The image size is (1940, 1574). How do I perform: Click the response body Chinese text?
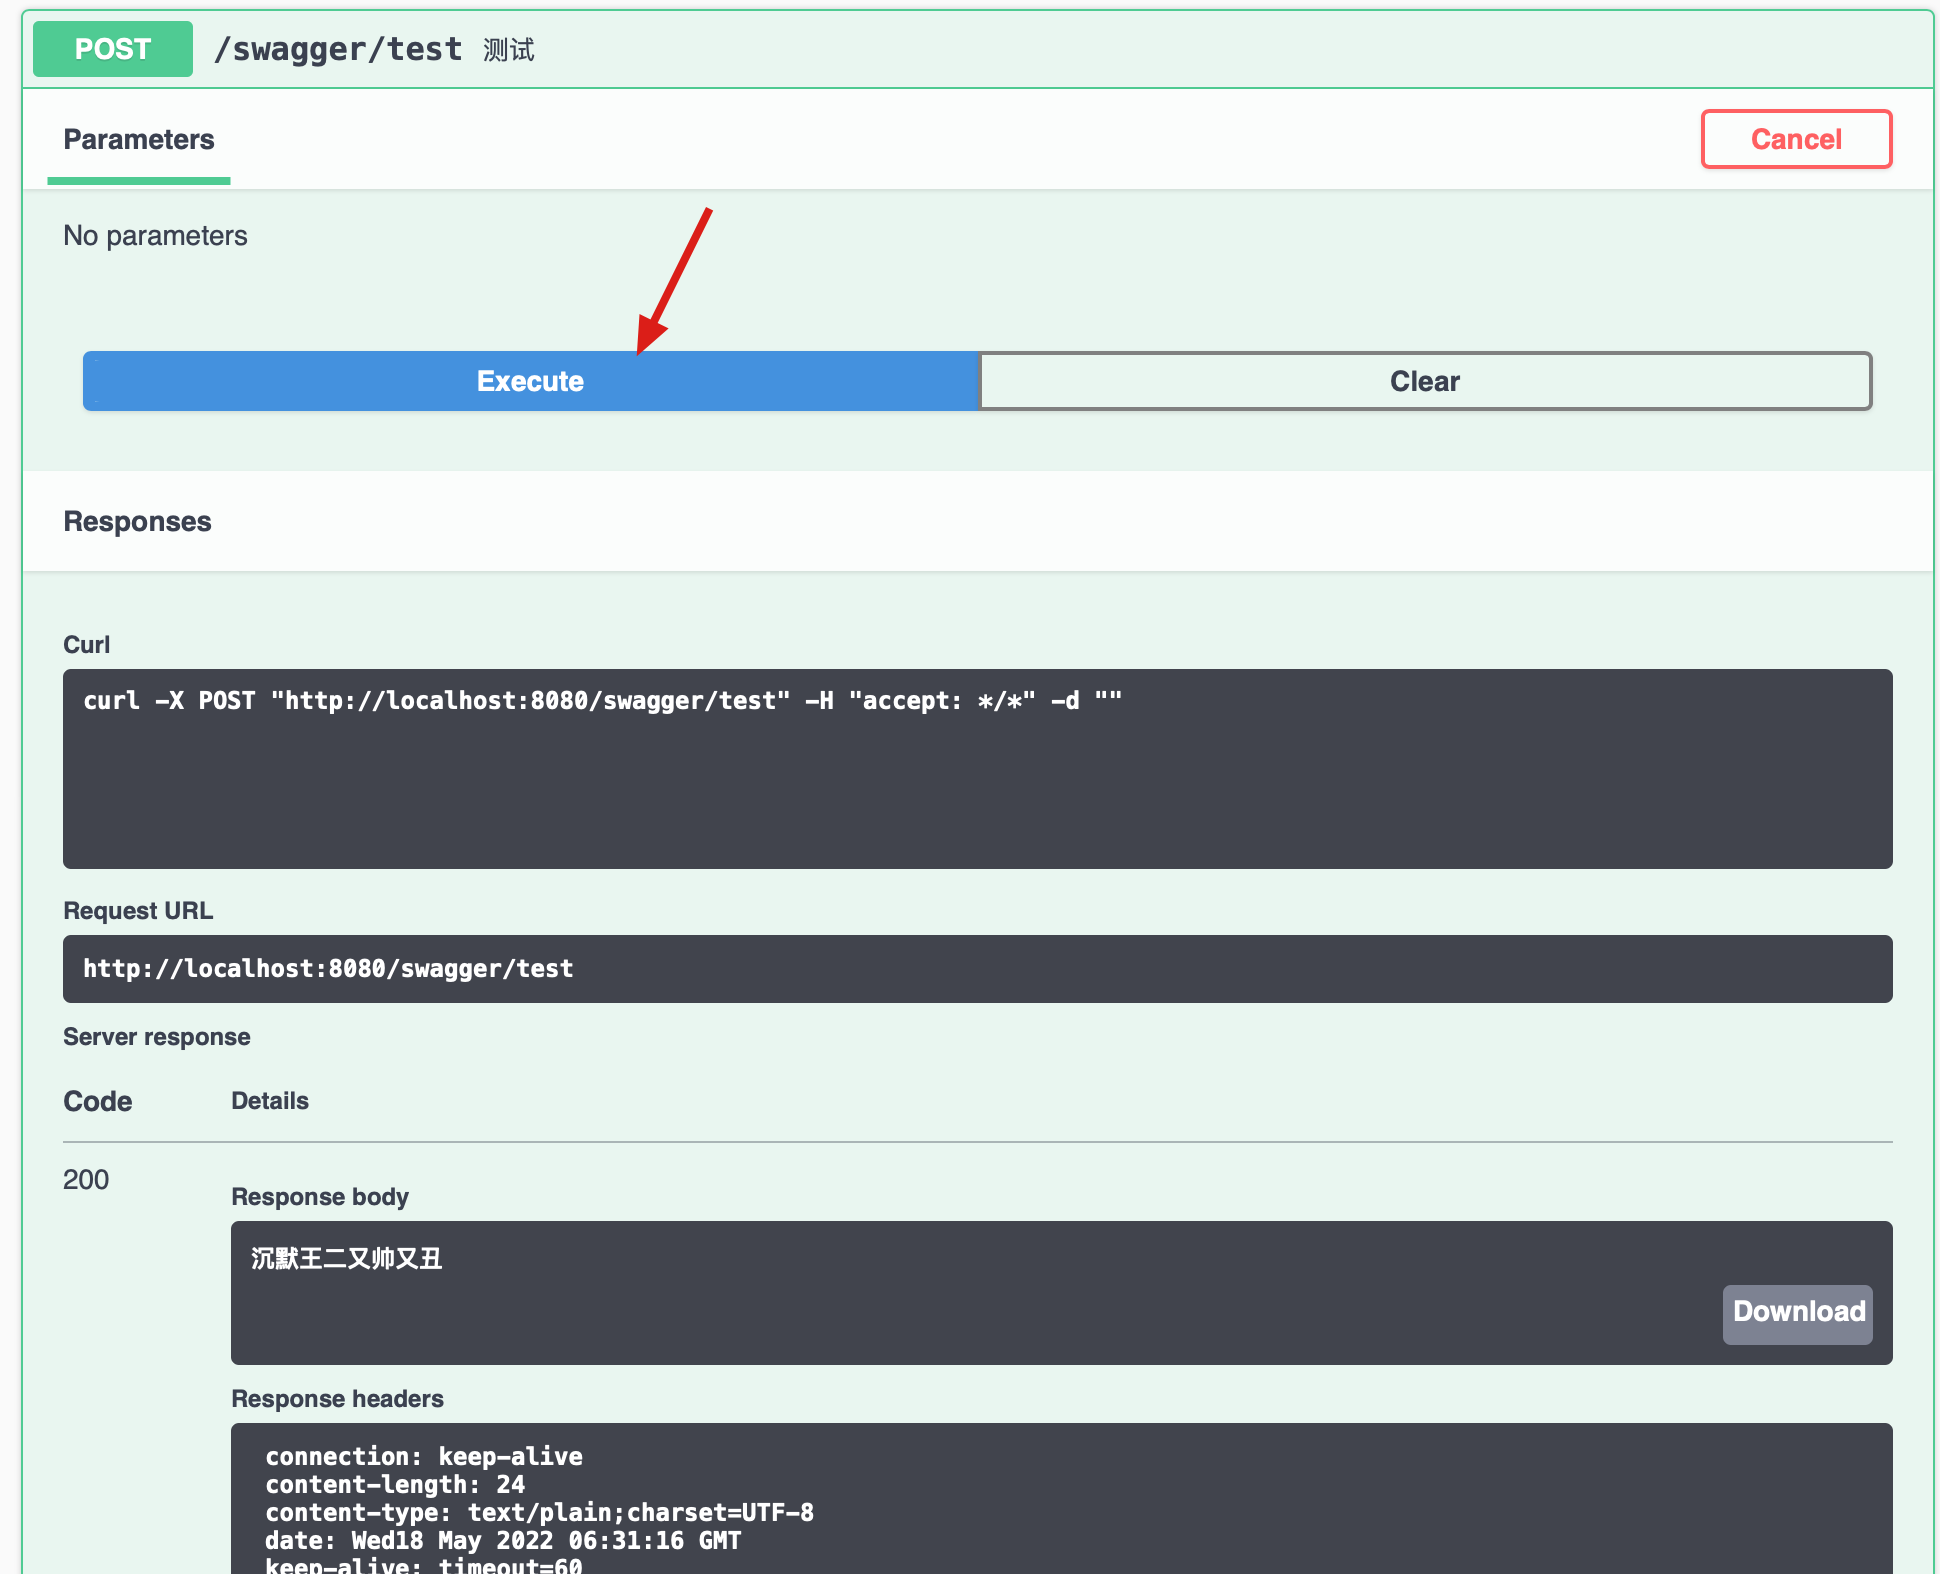tap(347, 1258)
